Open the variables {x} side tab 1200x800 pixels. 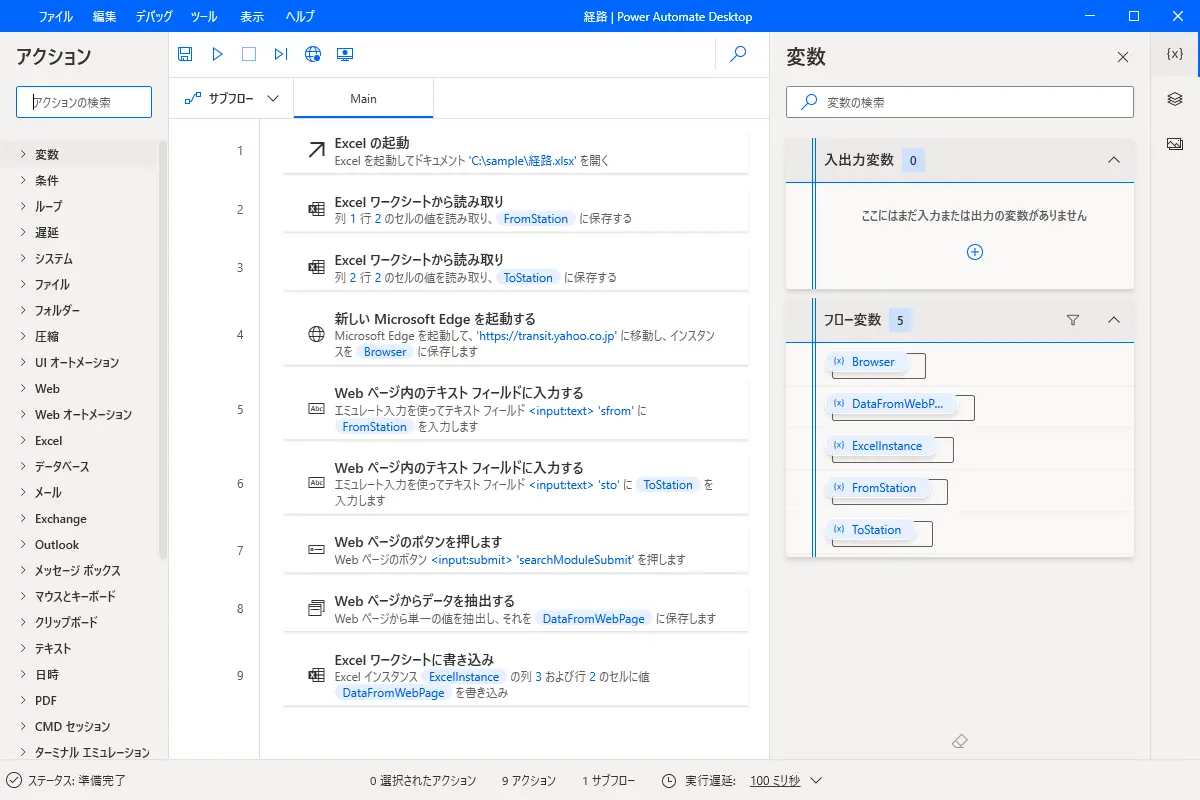(1175, 55)
